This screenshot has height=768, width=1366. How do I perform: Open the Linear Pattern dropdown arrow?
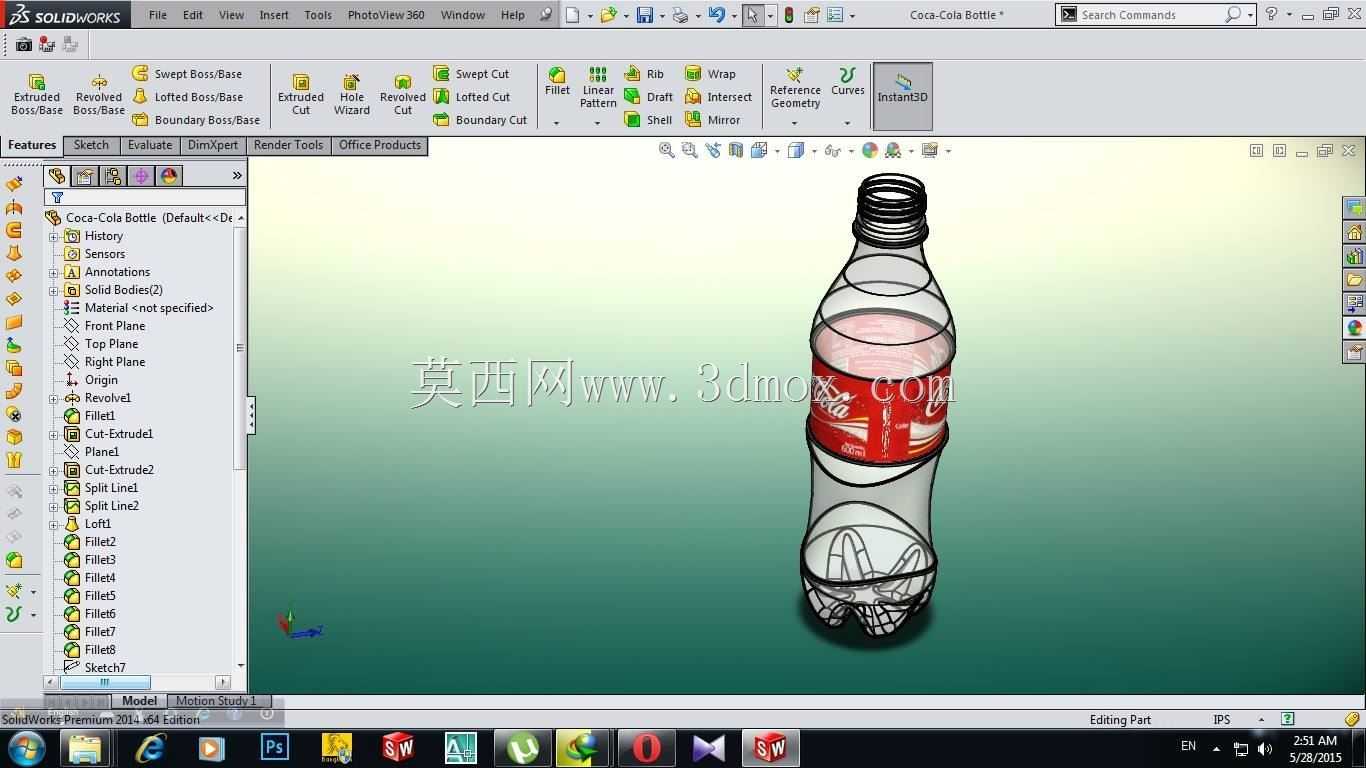[597, 123]
